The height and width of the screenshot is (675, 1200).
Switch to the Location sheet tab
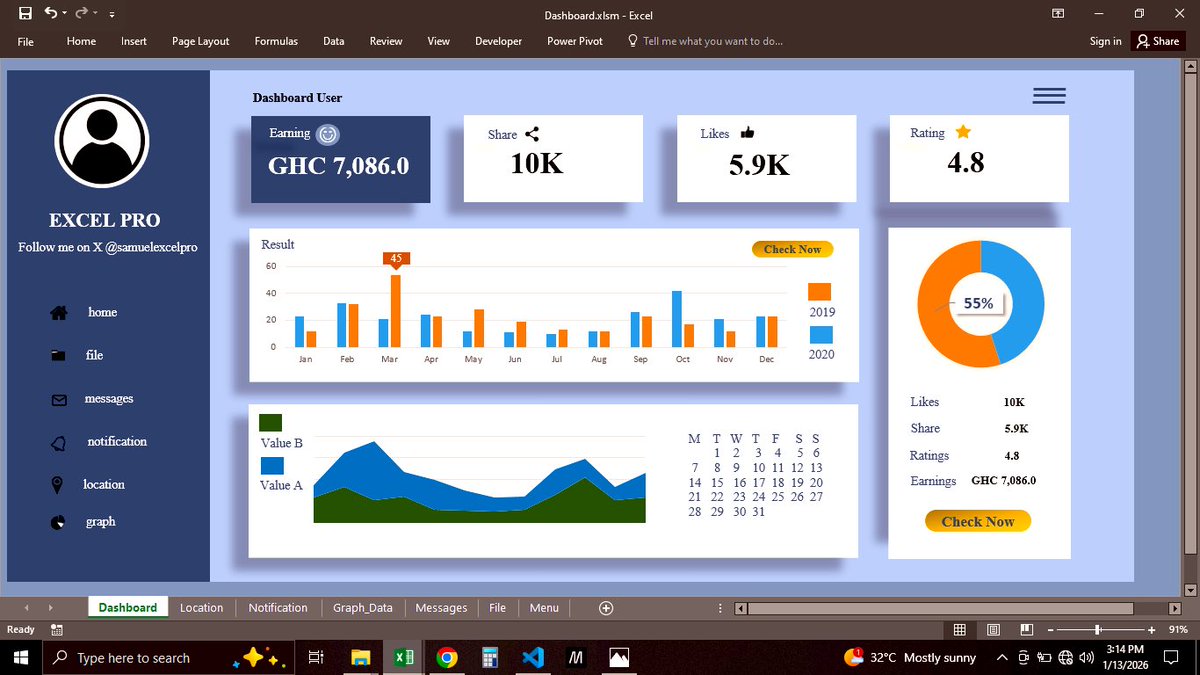click(x=201, y=607)
